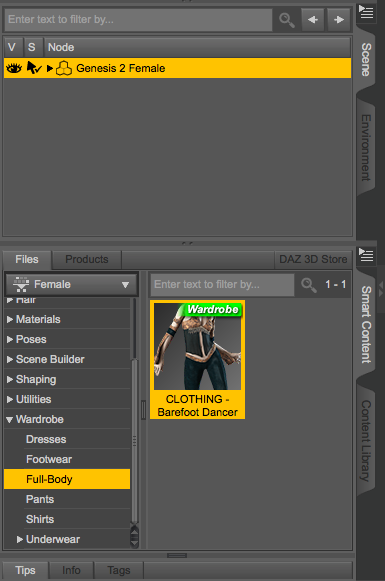
Task: Collapse the Wardrobe category
Action: [10, 420]
